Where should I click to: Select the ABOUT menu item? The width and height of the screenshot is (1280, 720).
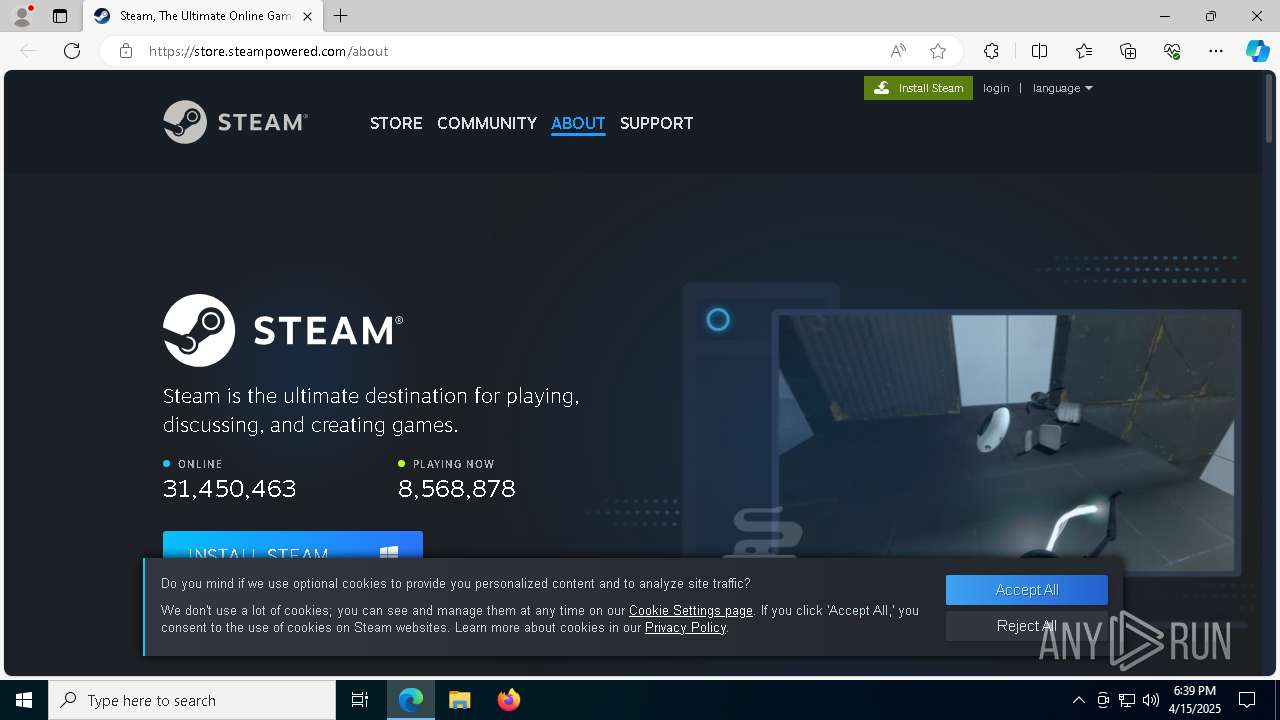point(578,123)
